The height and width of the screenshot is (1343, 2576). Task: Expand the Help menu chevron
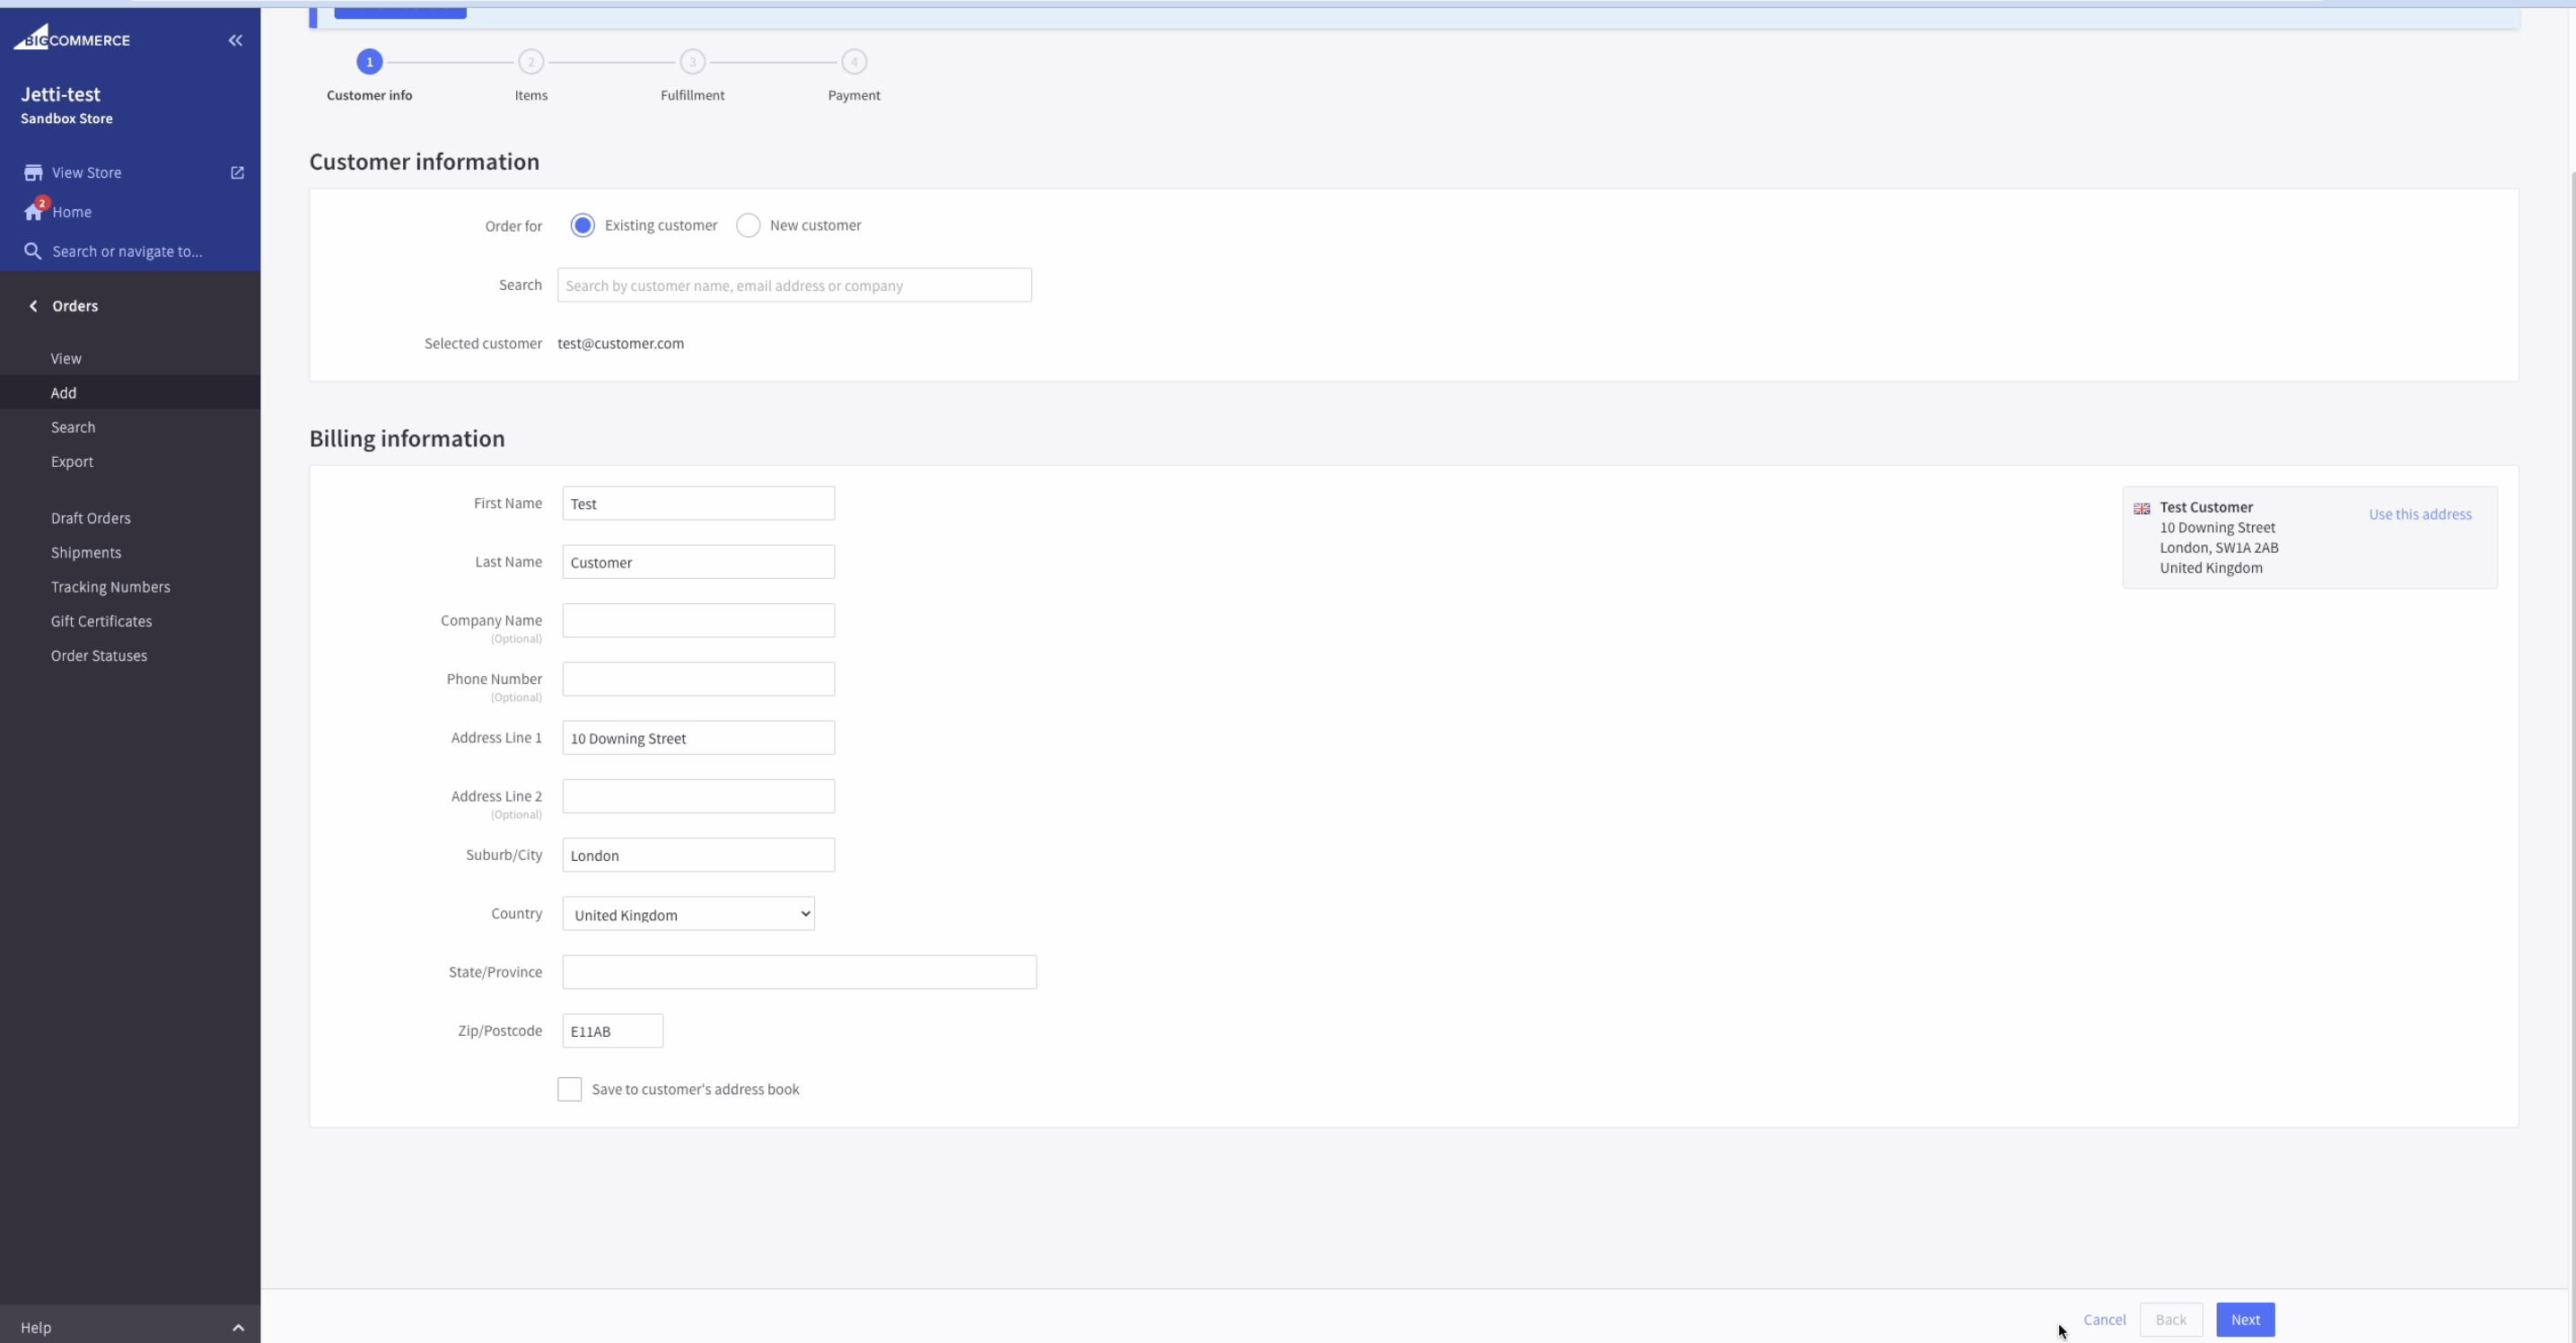pyautogui.click(x=238, y=1327)
